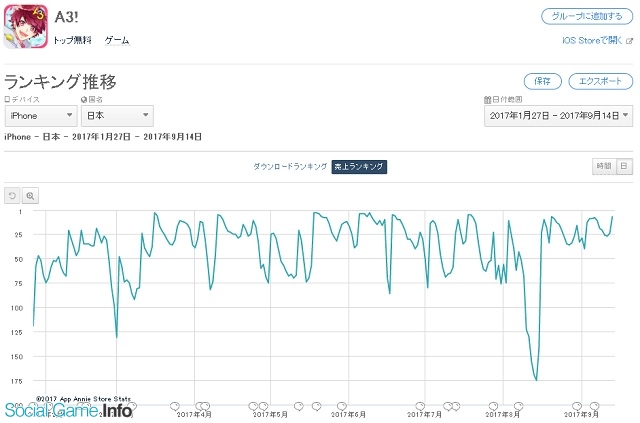This screenshot has height=423, width=640.
Task: Toggle the 時間 granularity button
Action: (x=602, y=166)
